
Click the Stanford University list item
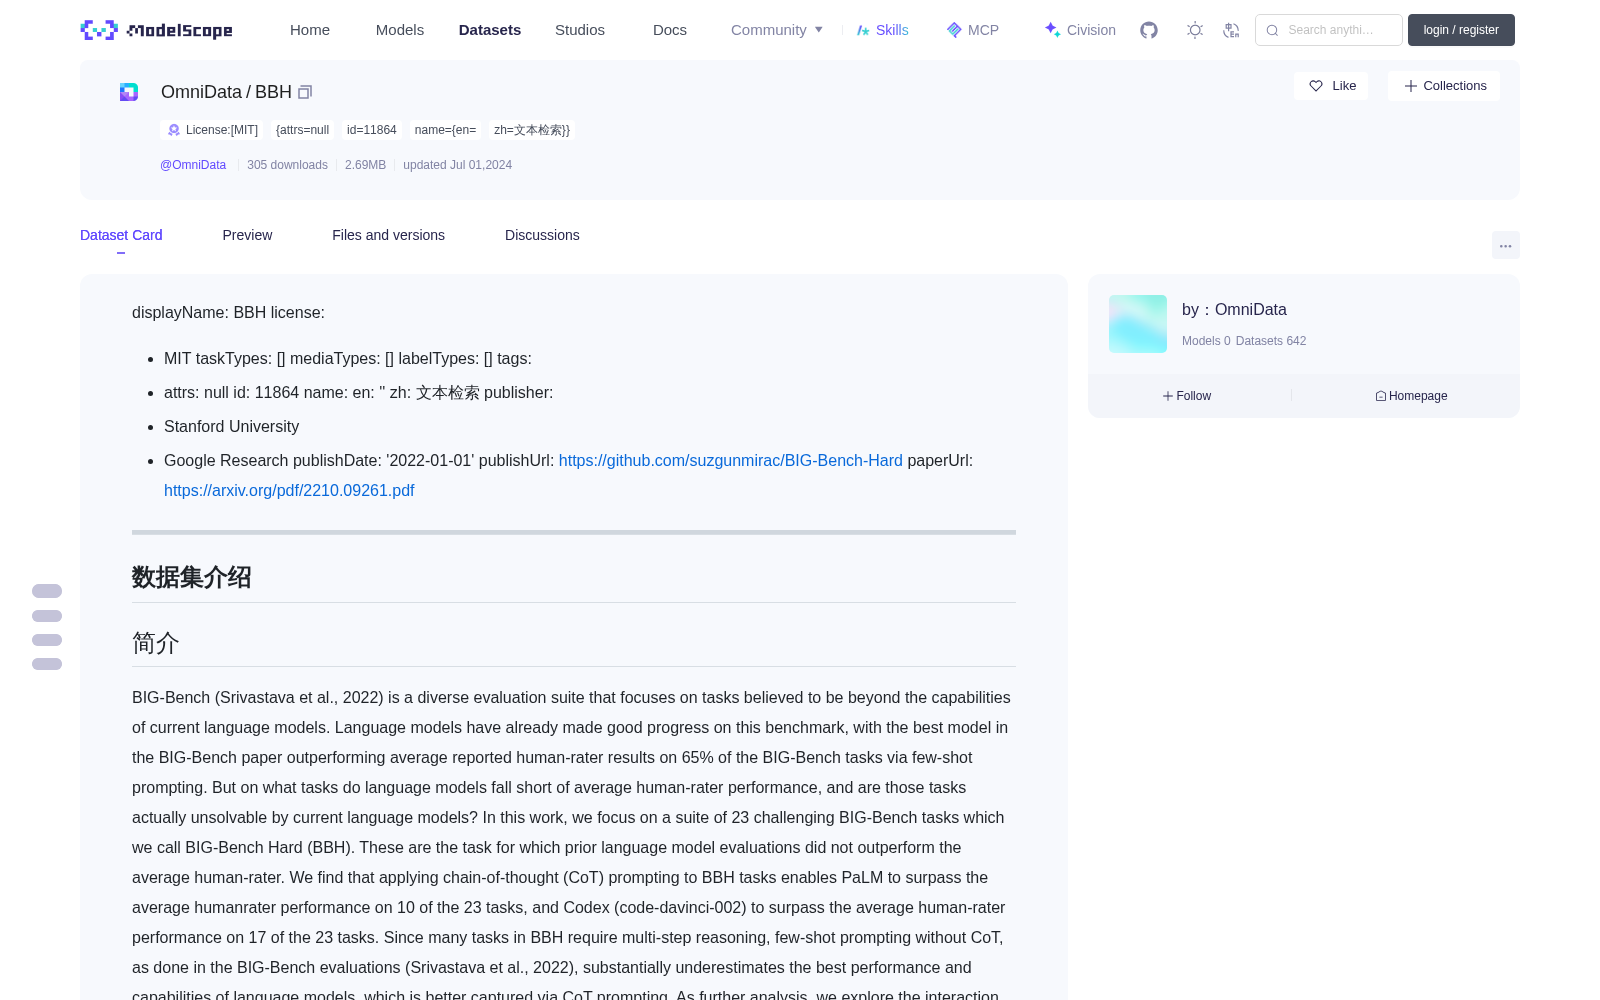[x=231, y=426]
